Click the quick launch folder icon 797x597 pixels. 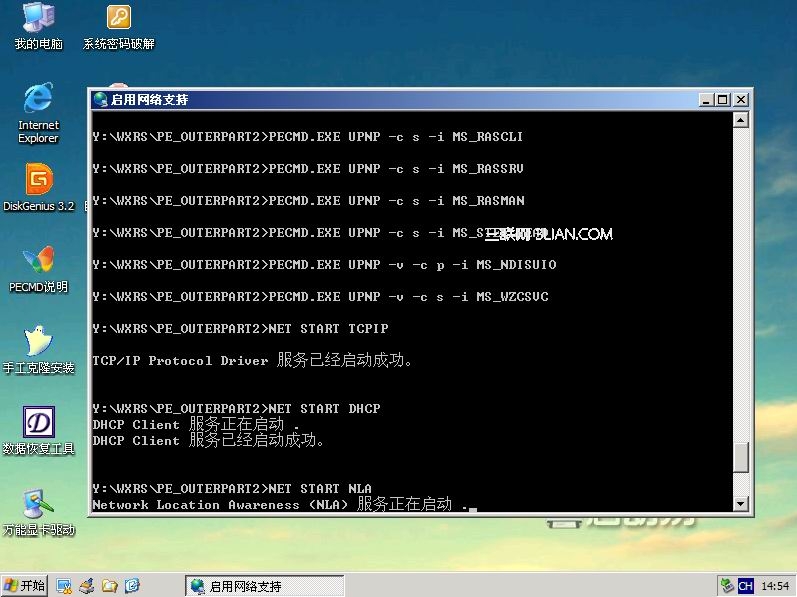coord(109,586)
